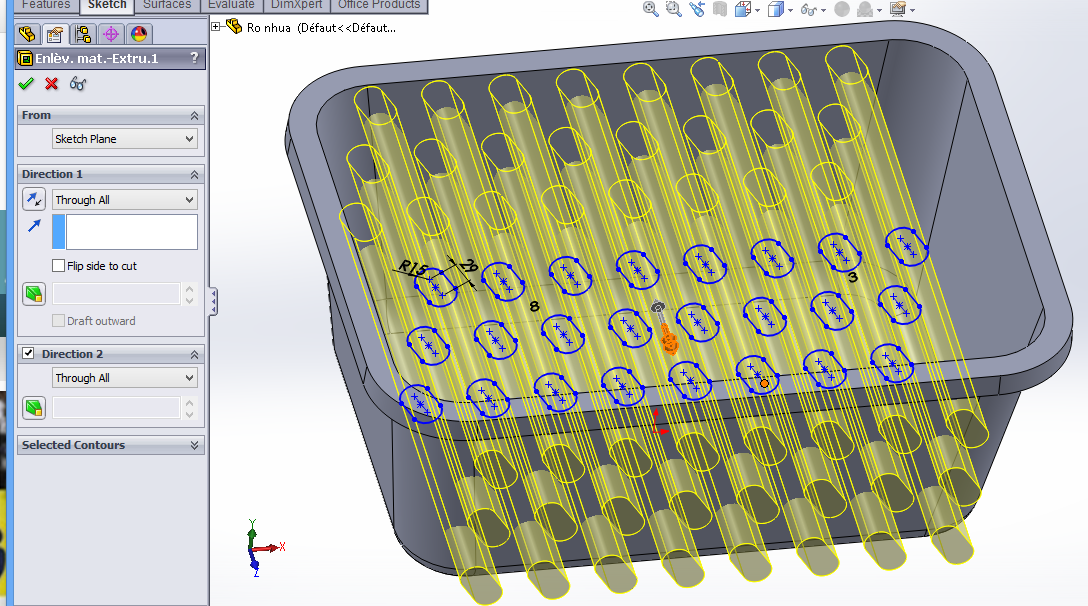Expand the Selected Contours section
The width and height of the screenshot is (1088, 606).
(194, 445)
